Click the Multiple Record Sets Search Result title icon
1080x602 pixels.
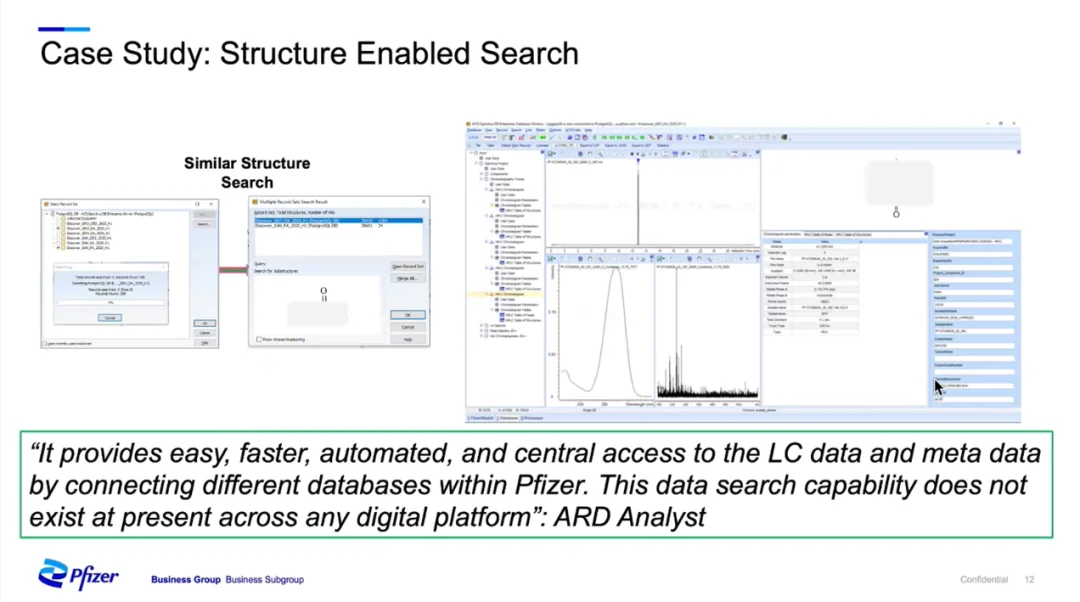255,202
